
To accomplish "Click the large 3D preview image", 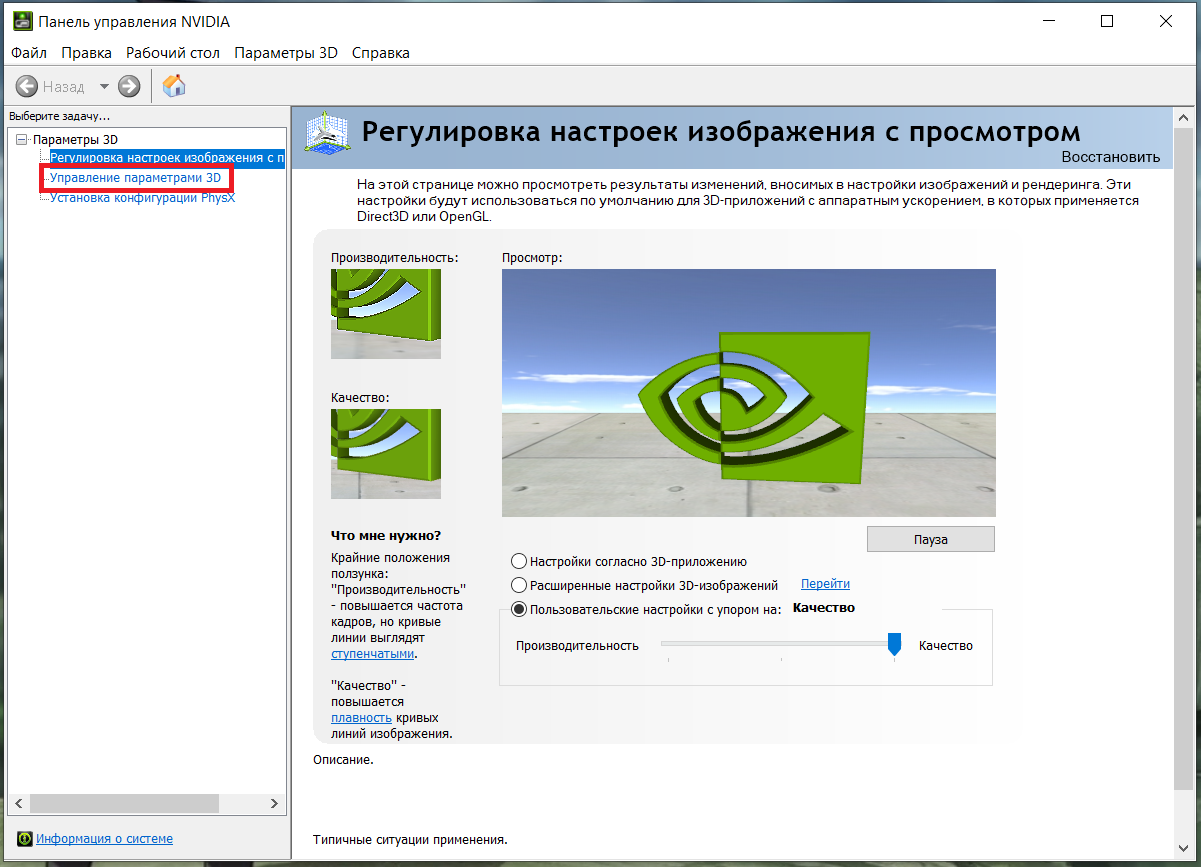I will [x=749, y=393].
